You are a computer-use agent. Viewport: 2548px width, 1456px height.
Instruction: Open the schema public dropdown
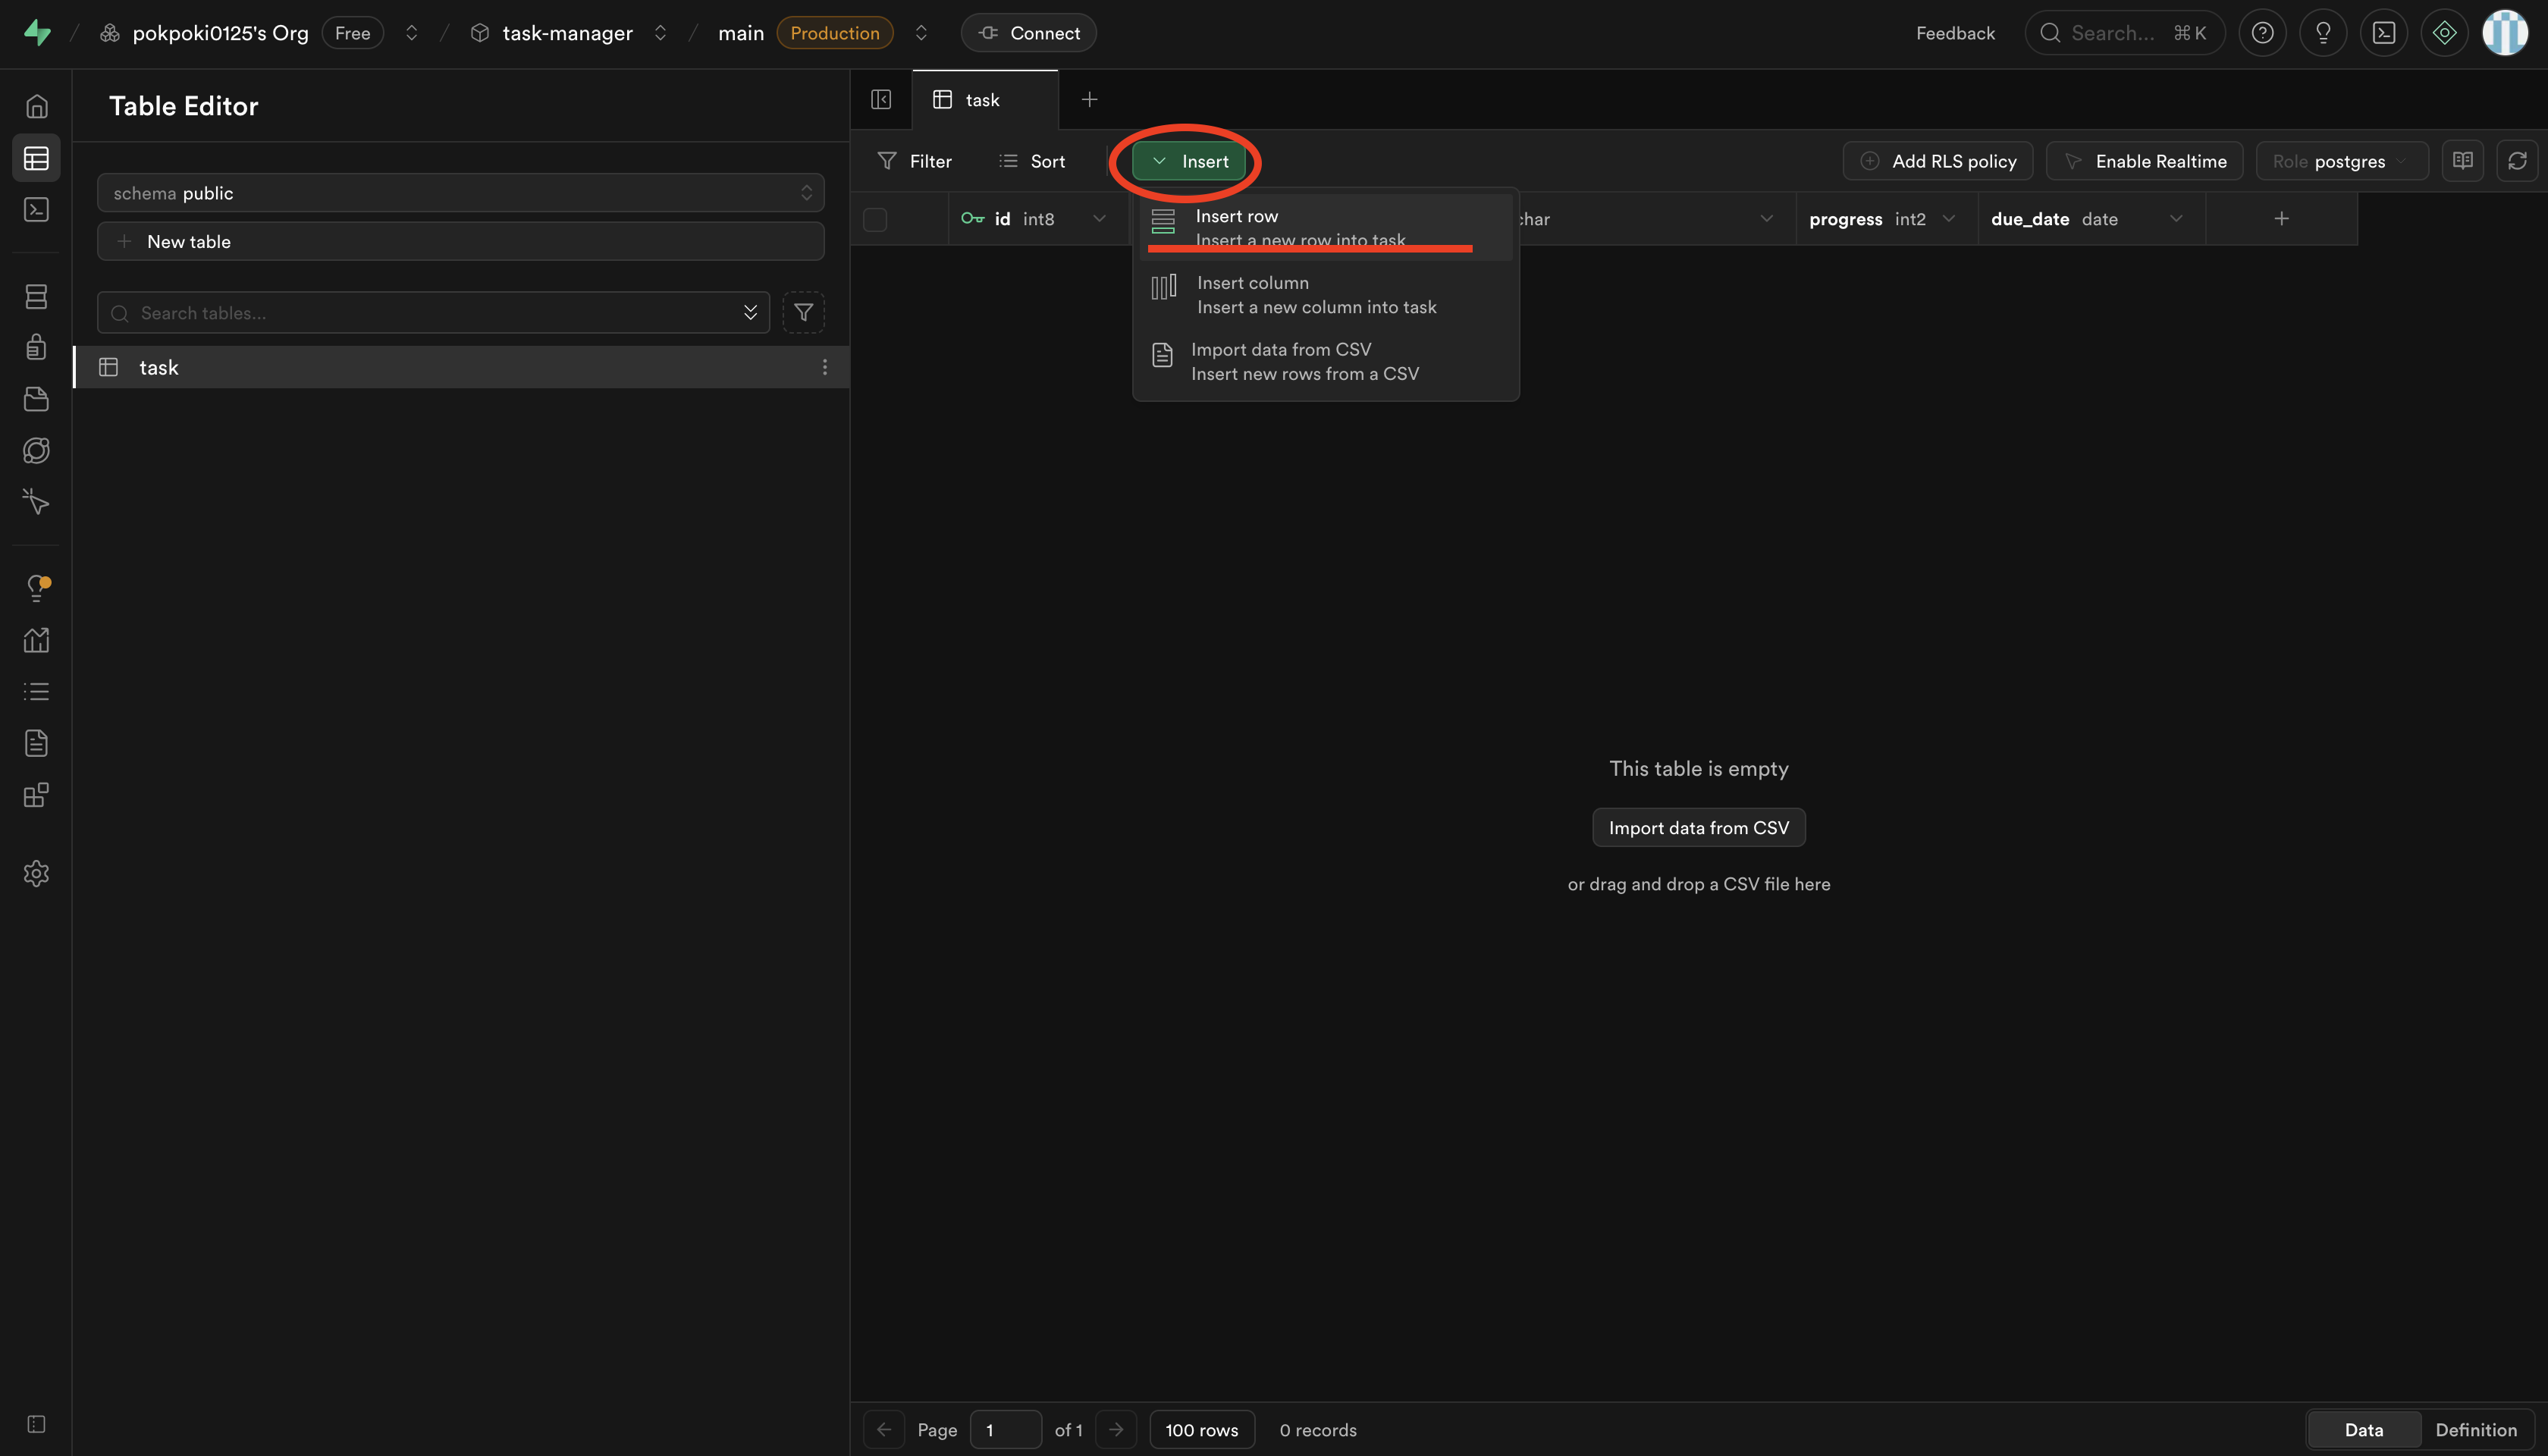[x=460, y=193]
